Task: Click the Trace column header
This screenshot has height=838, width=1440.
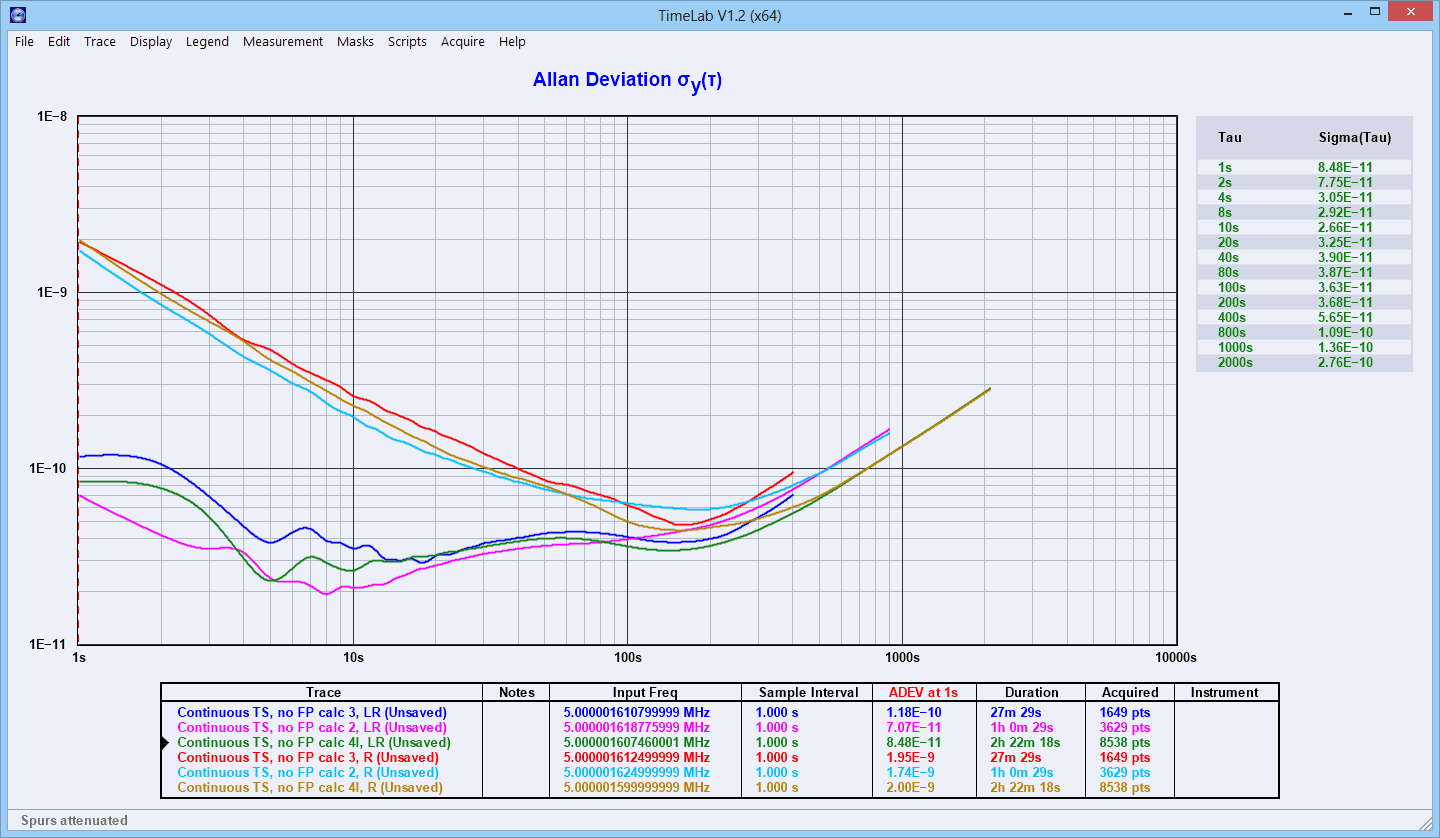Action: (x=323, y=692)
